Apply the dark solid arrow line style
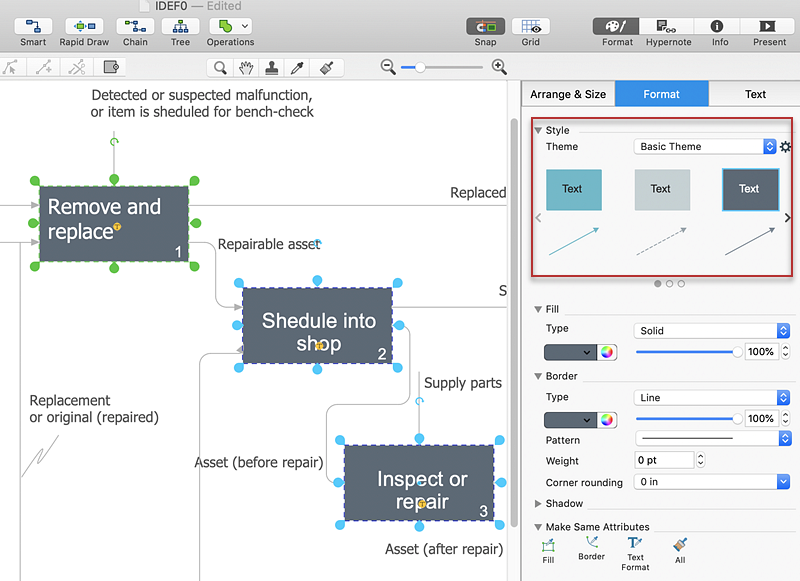The width and height of the screenshot is (800, 581). click(749, 241)
